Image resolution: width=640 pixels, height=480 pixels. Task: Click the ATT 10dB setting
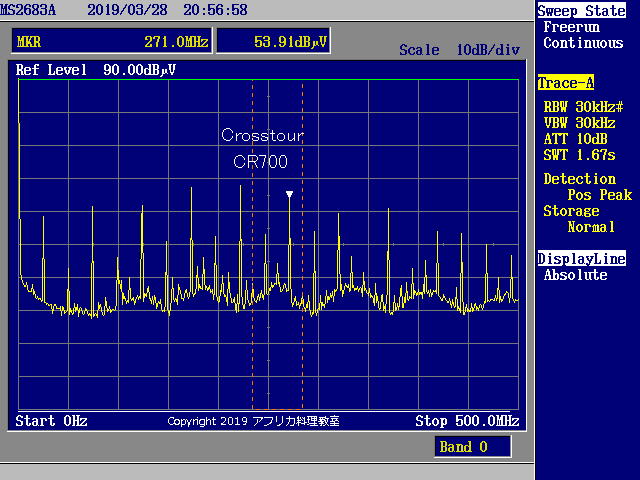click(x=576, y=139)
